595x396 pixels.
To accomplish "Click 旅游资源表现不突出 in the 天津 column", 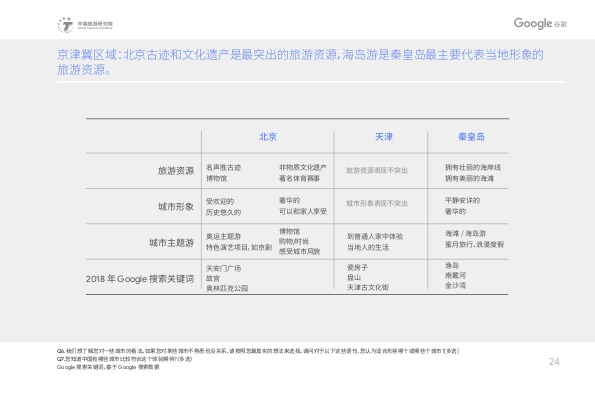I will (x=377, y=170).
